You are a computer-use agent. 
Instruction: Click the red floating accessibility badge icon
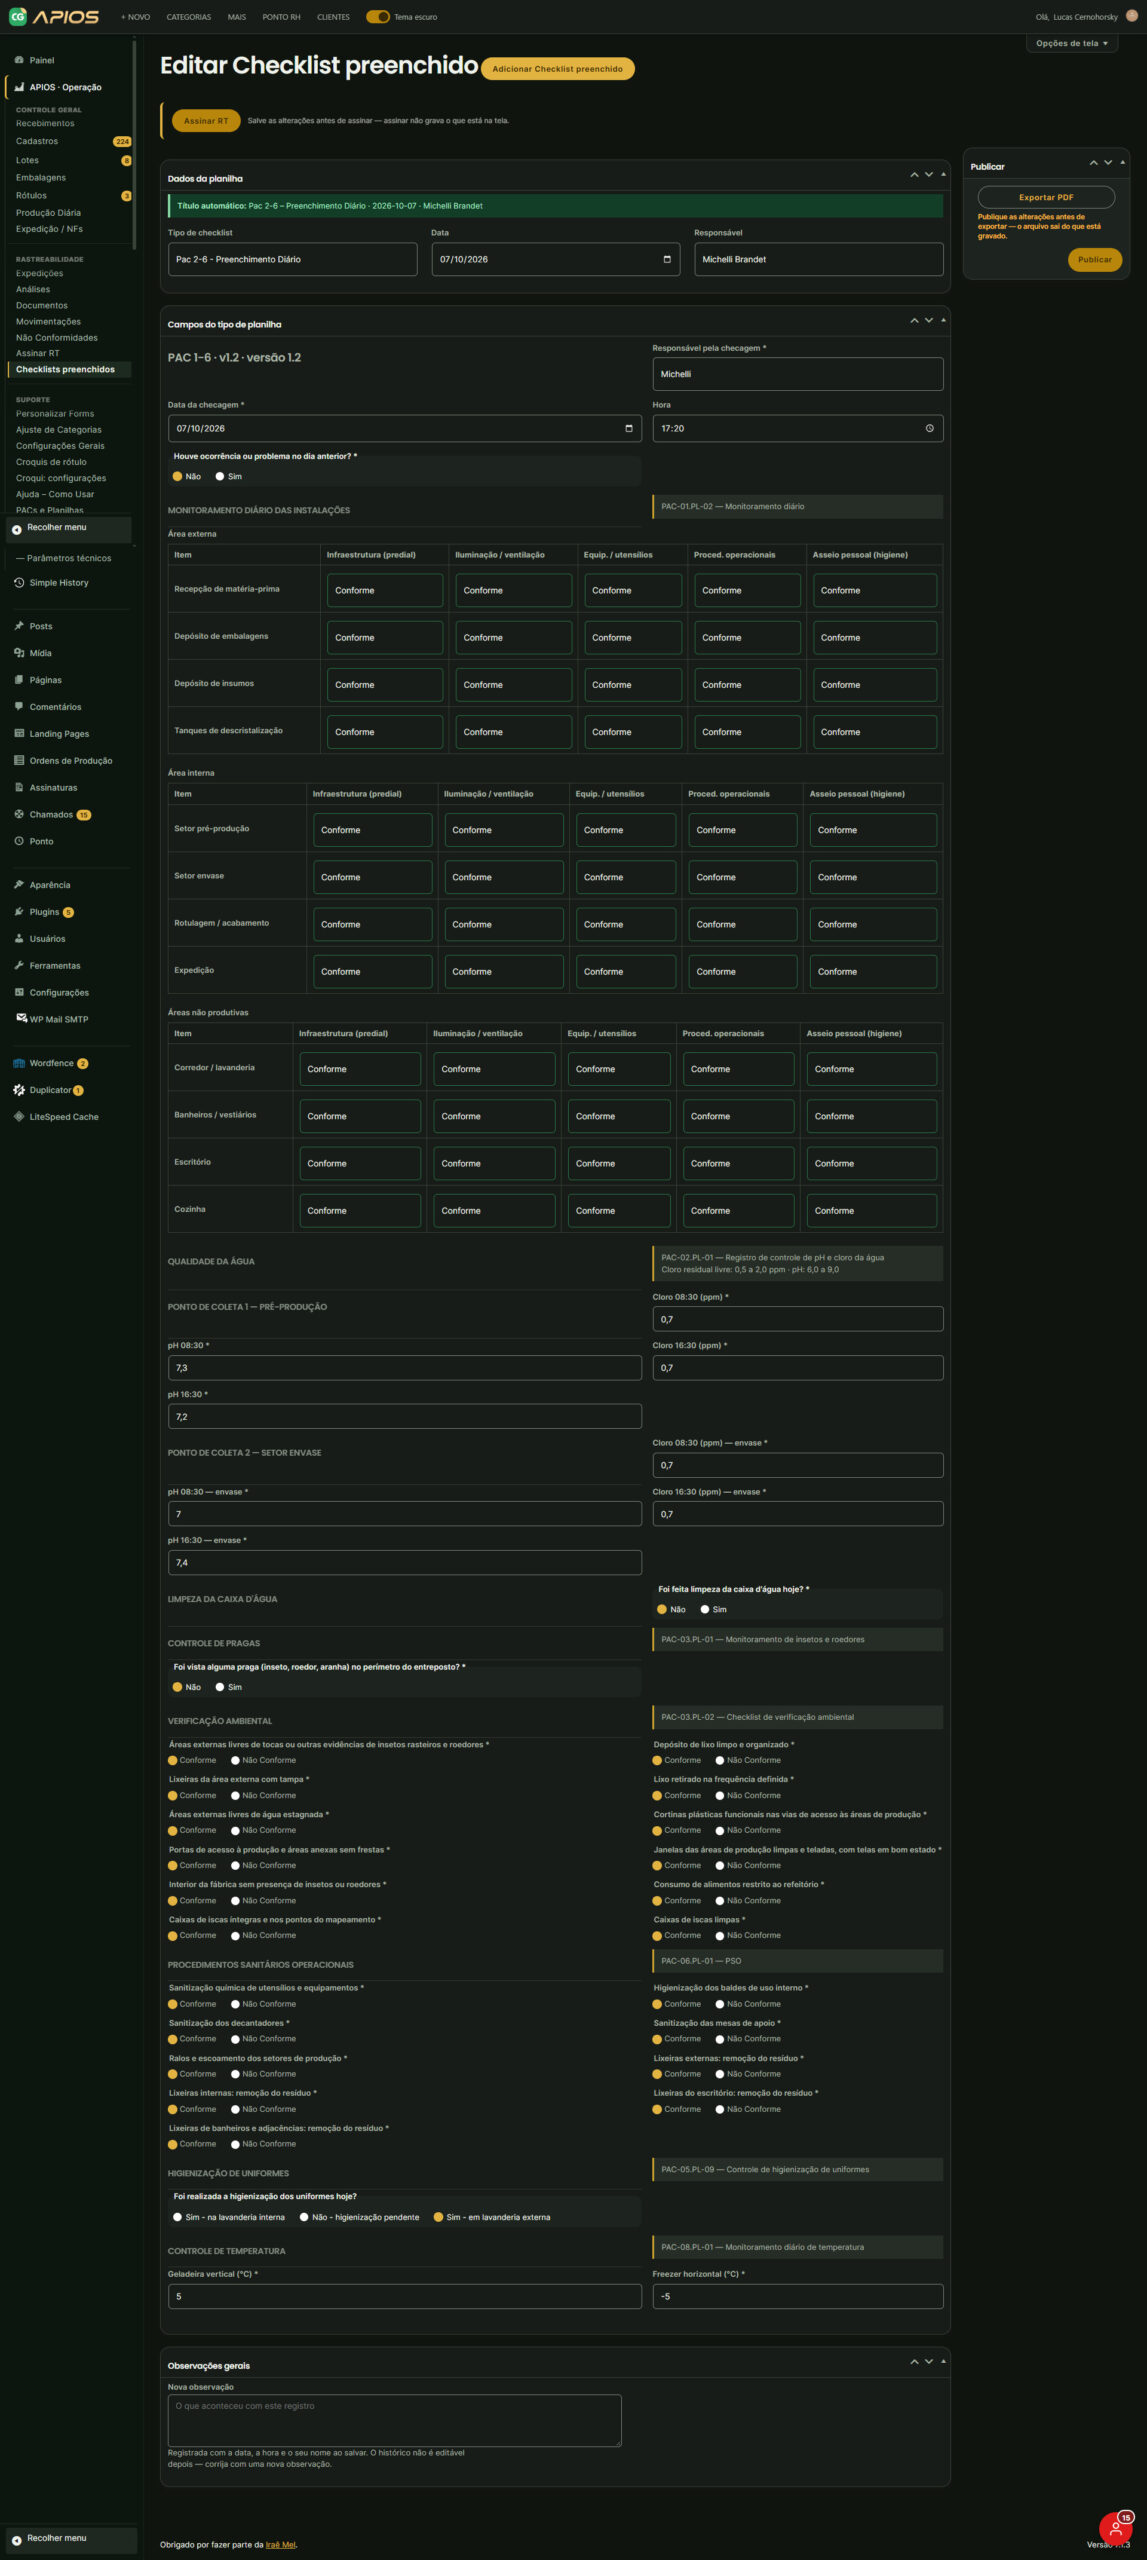1115,2528
